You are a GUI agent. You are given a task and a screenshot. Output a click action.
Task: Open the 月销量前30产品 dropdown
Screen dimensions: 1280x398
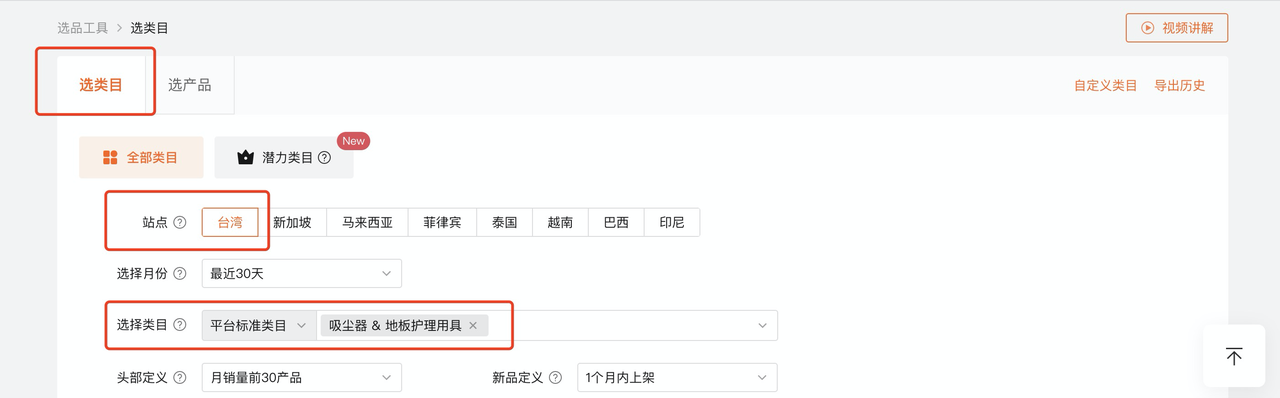(x=301, y=378)
